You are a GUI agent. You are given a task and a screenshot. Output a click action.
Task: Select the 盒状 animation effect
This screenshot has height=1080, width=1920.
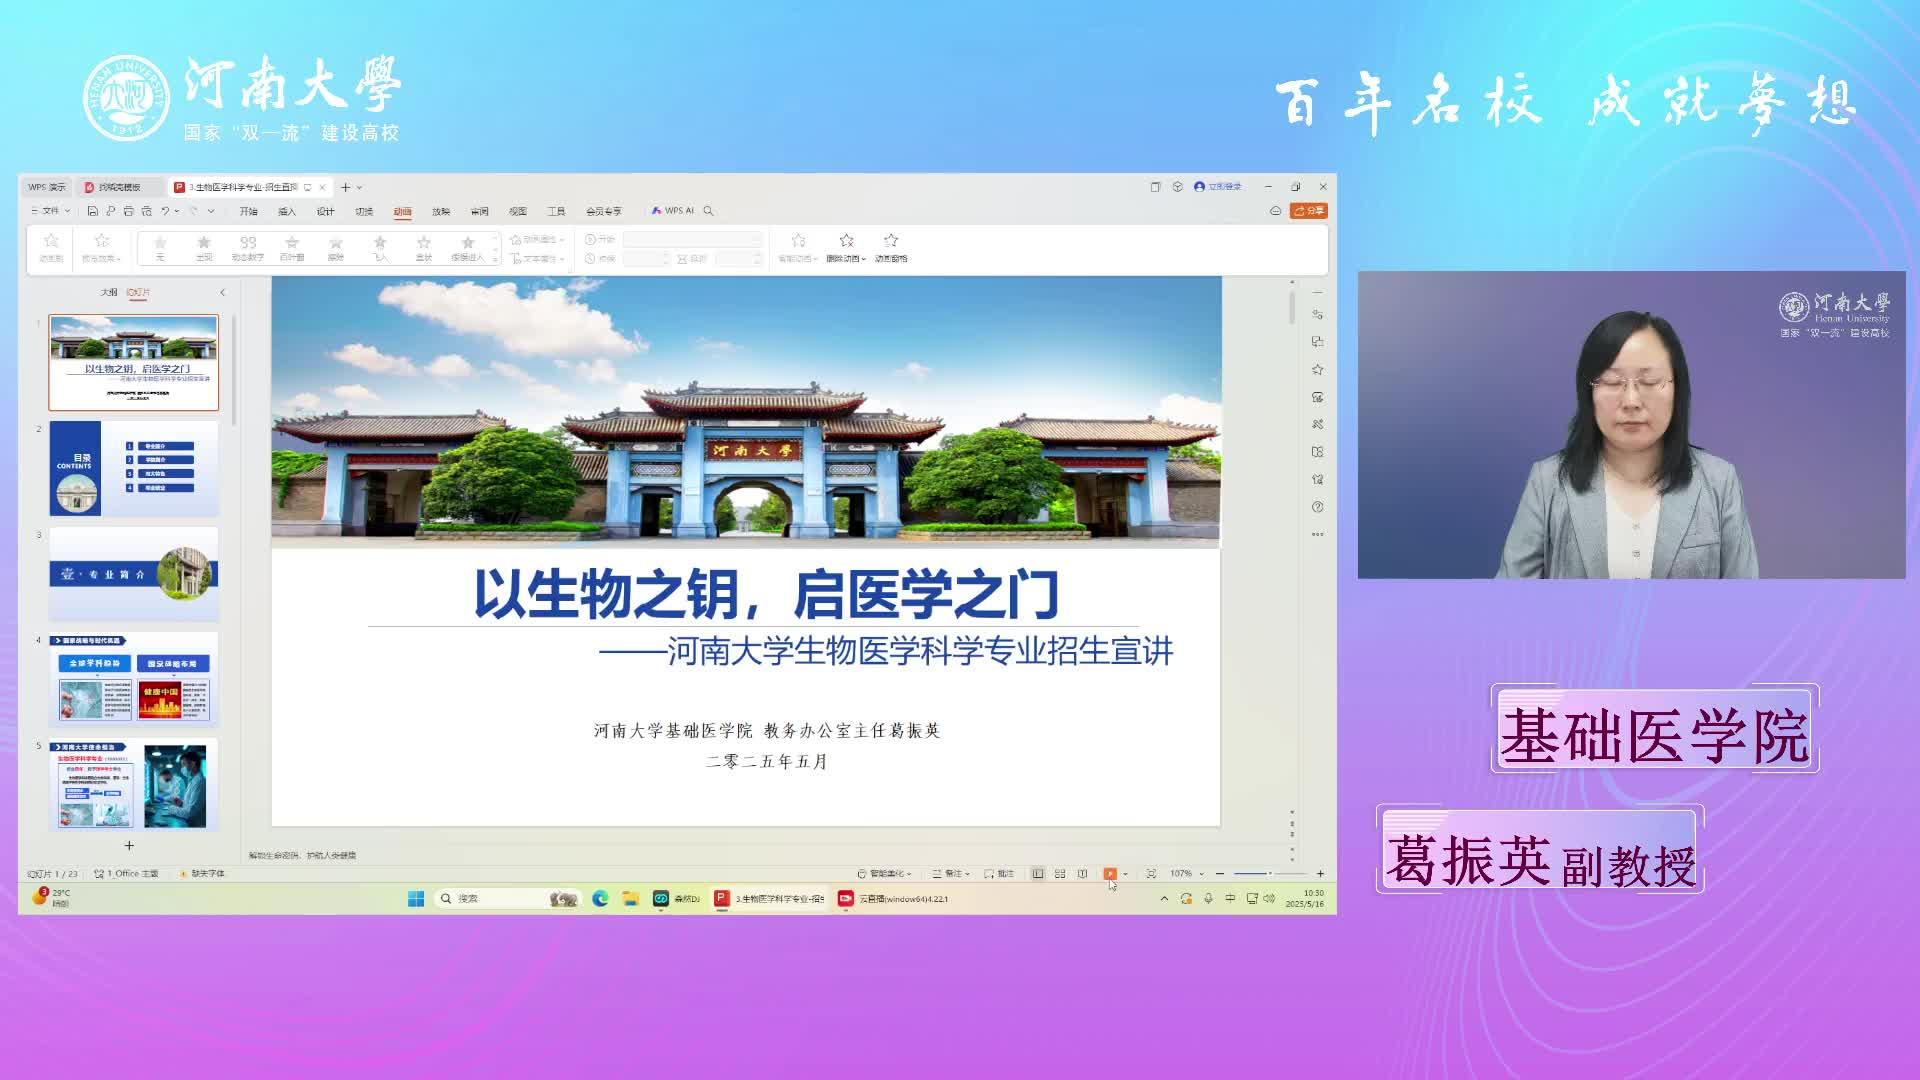[x=424, y=248]
